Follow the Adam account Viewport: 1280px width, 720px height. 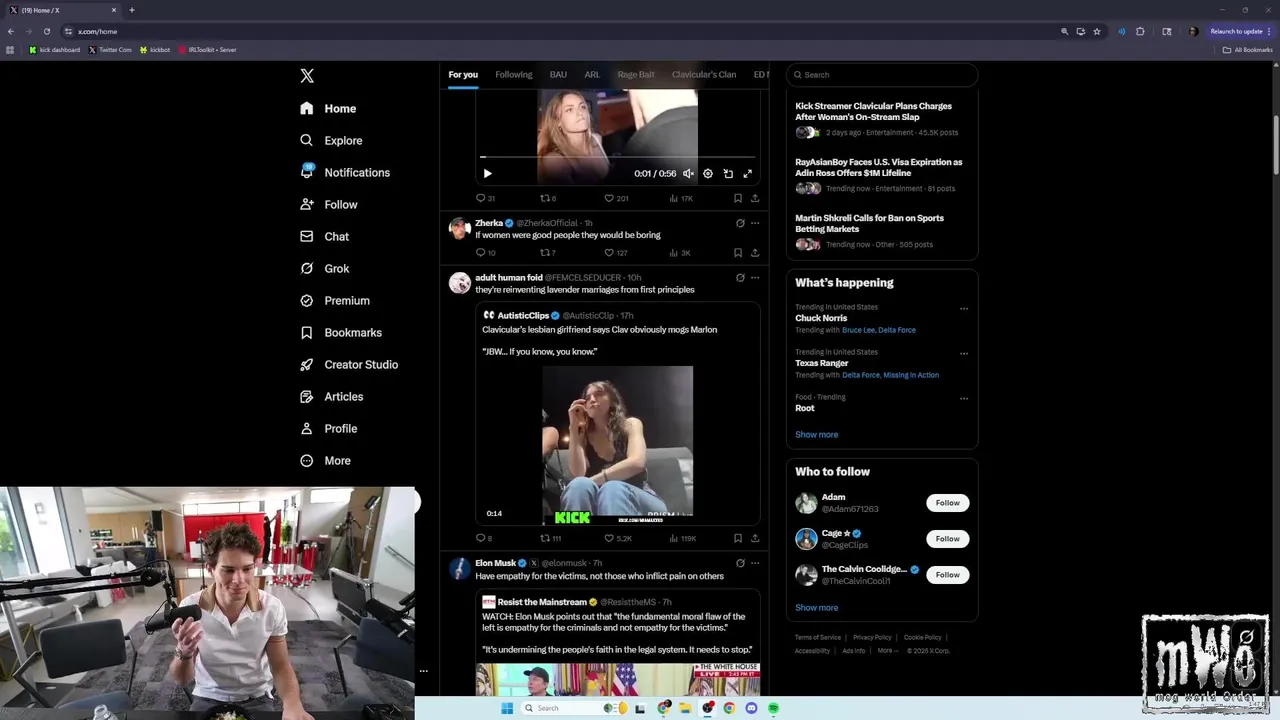point(947,503)
